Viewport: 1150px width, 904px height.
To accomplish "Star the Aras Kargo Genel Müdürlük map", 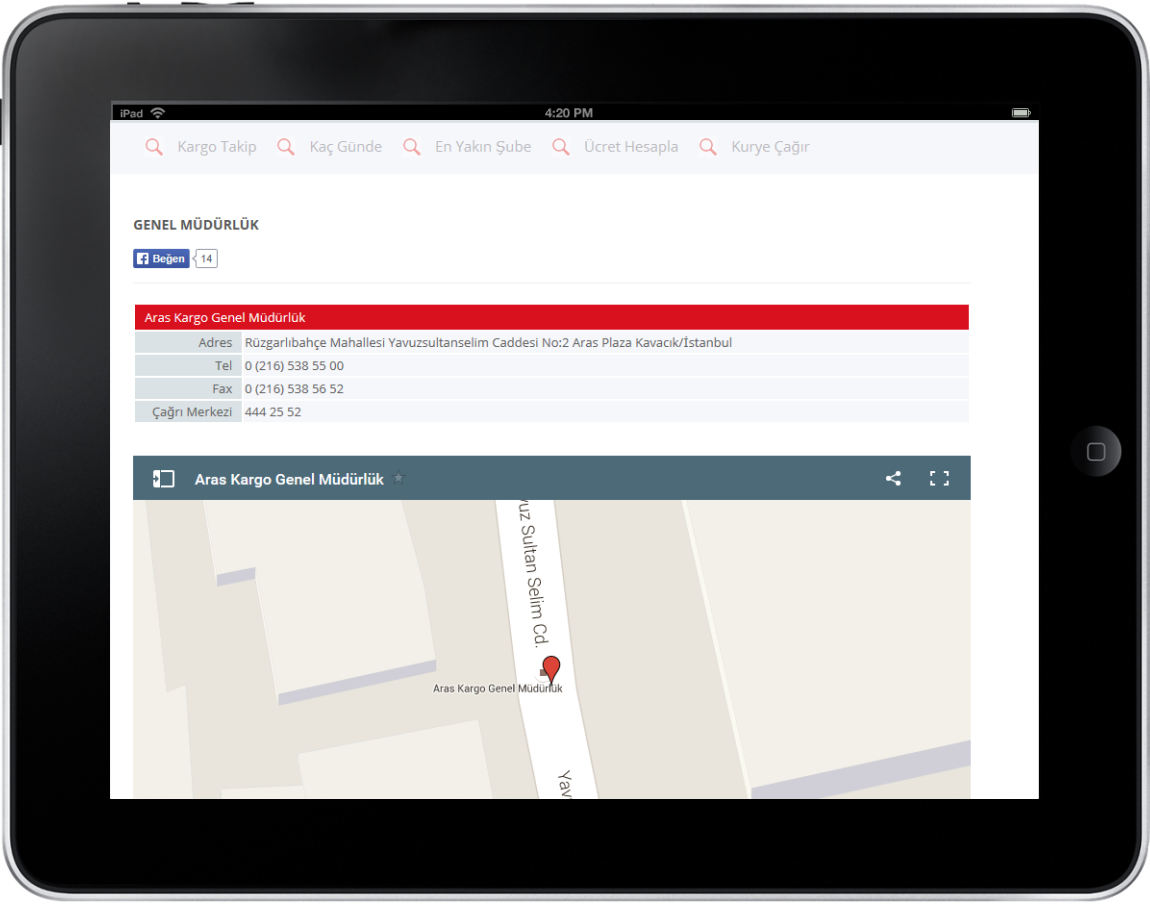I will pyautogui.click(x=398, y=478).
